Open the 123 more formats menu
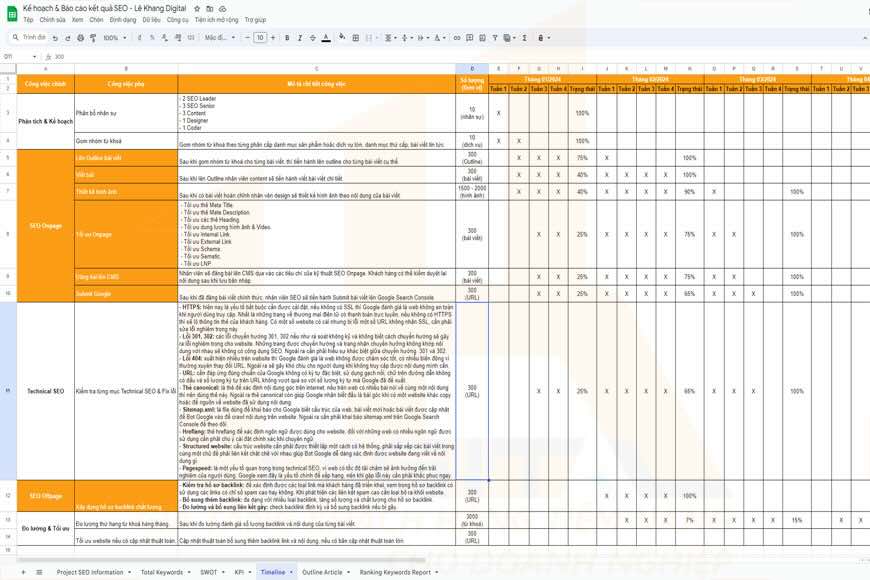Image resolution: width=870 pixels, height=580 pixels. [191, 38]
